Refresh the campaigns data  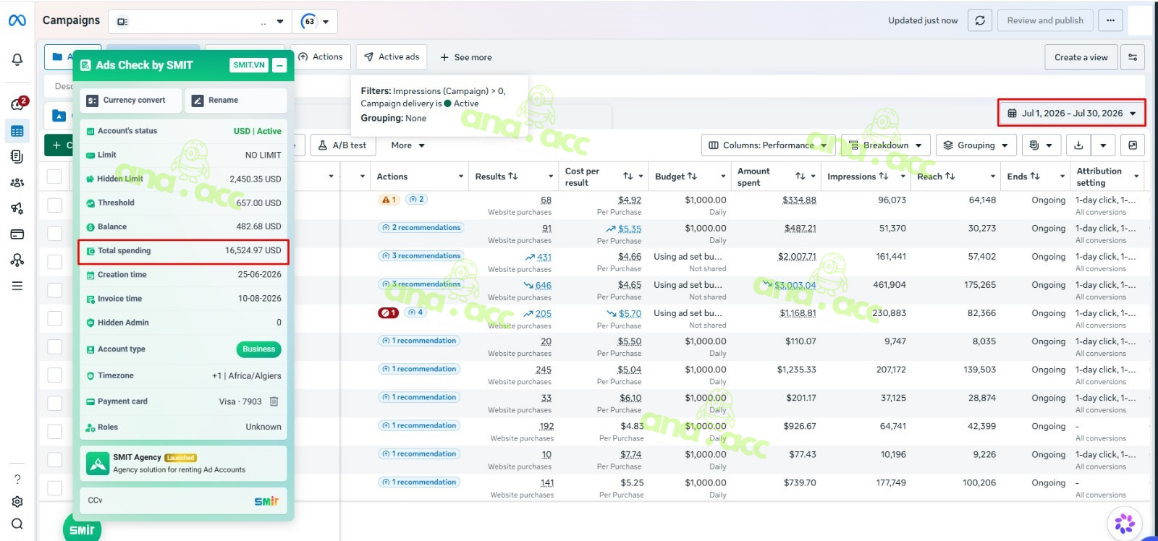[x=979, y=21]
